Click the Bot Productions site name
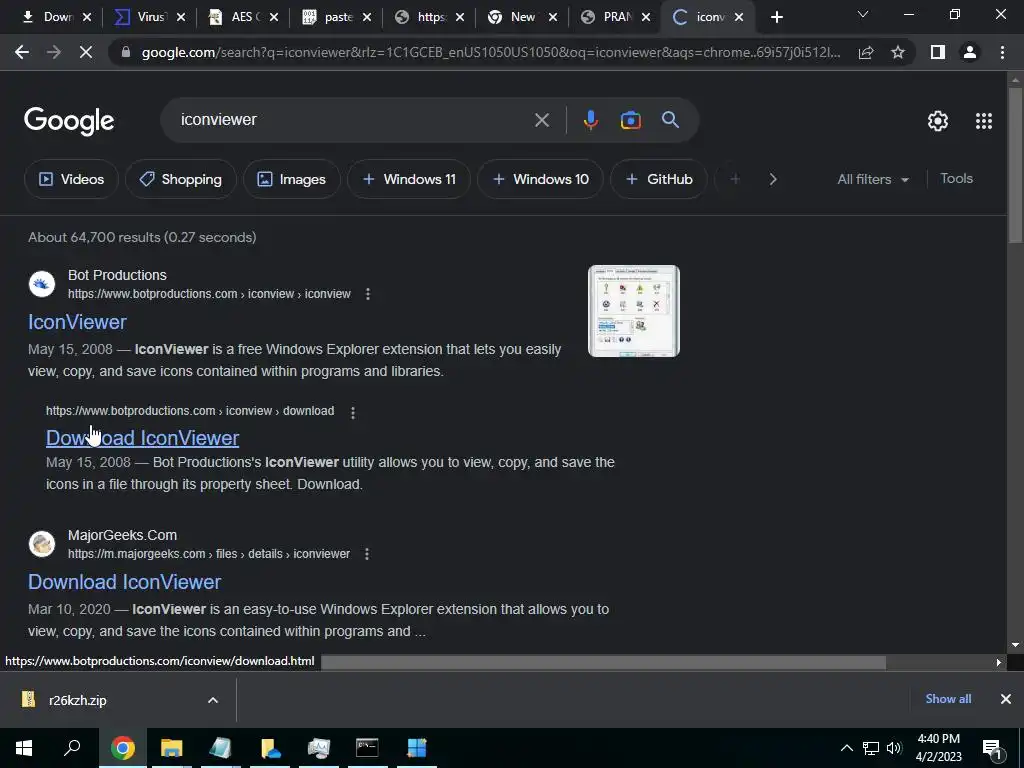 [117, 275]
